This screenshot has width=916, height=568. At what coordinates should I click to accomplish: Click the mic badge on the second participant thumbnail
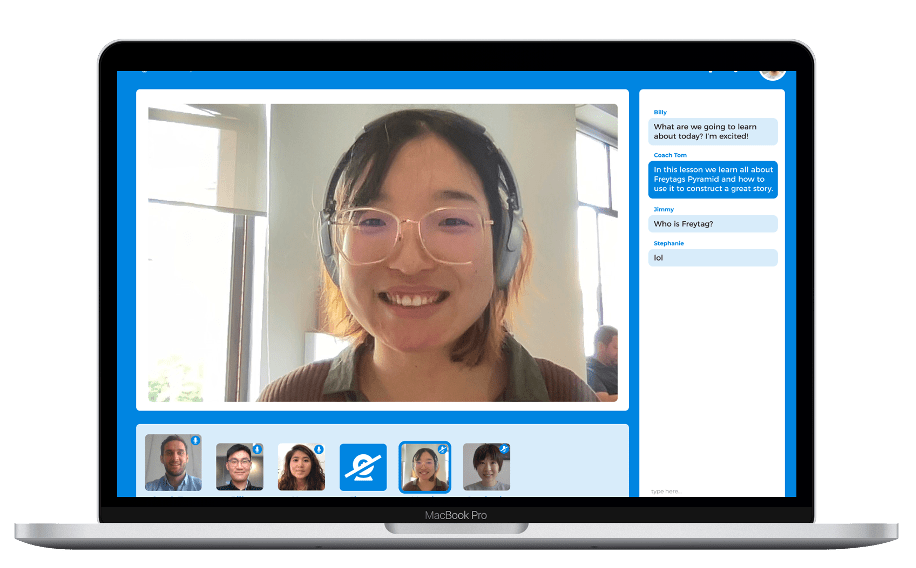(257, 449)
